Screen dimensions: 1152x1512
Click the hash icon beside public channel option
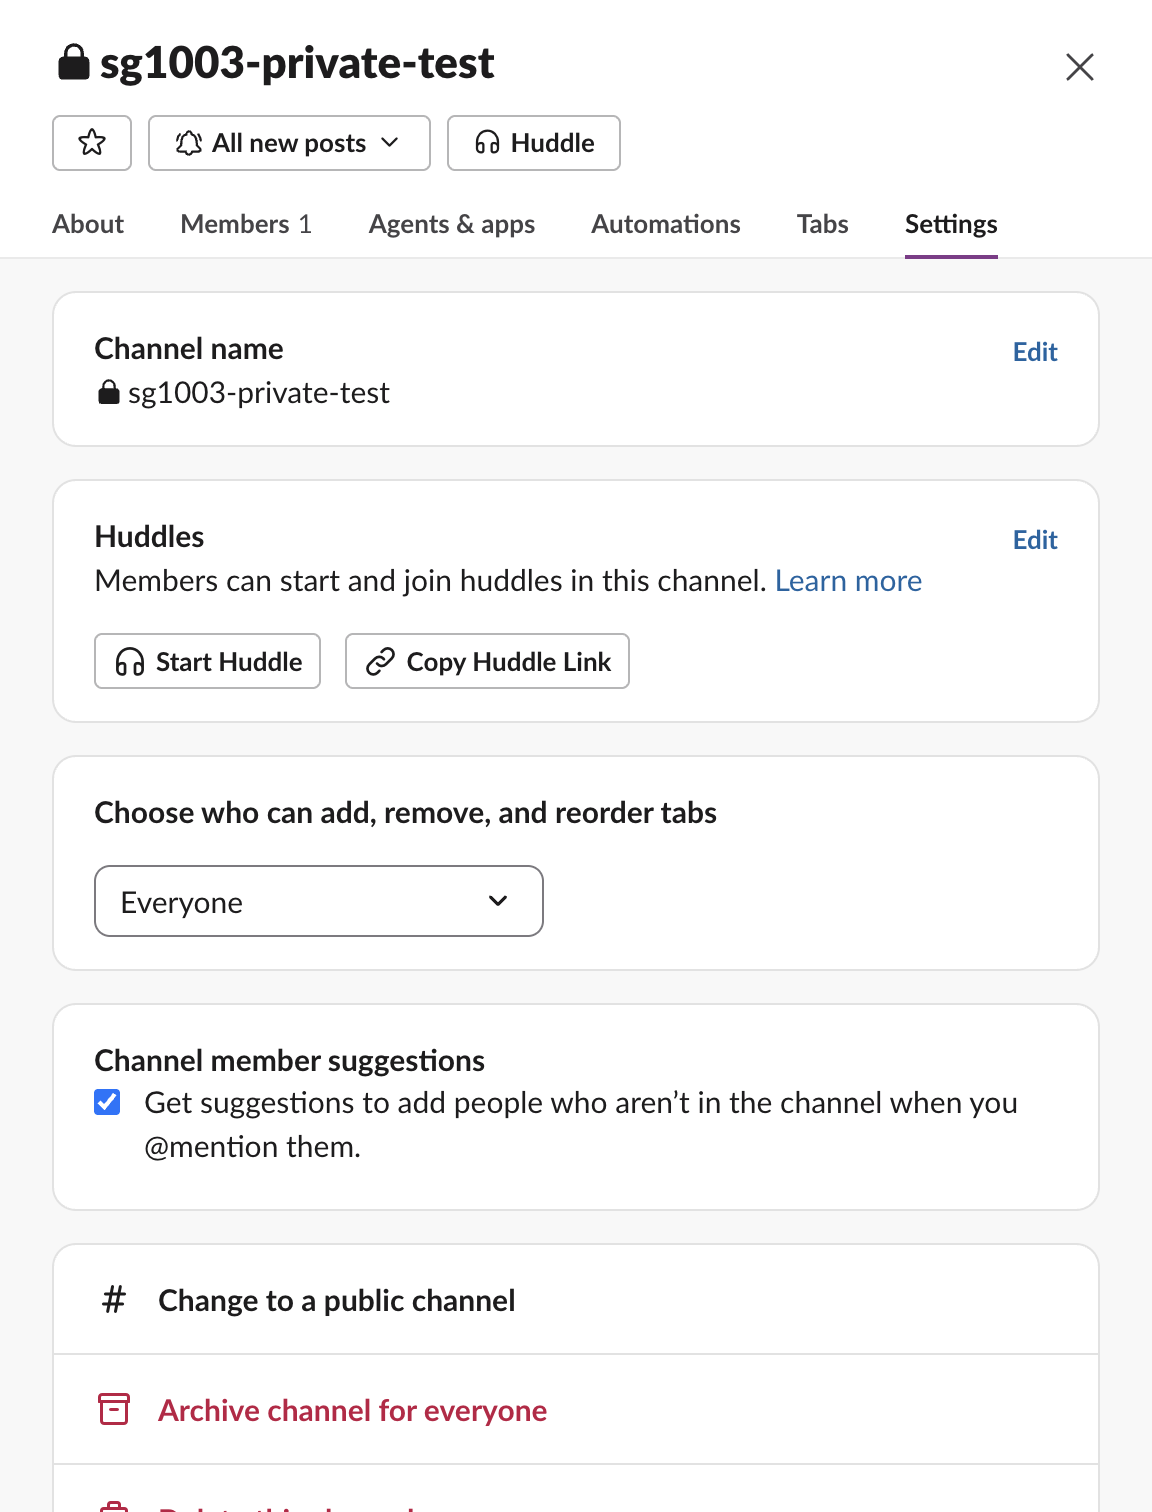[114, 1300]
